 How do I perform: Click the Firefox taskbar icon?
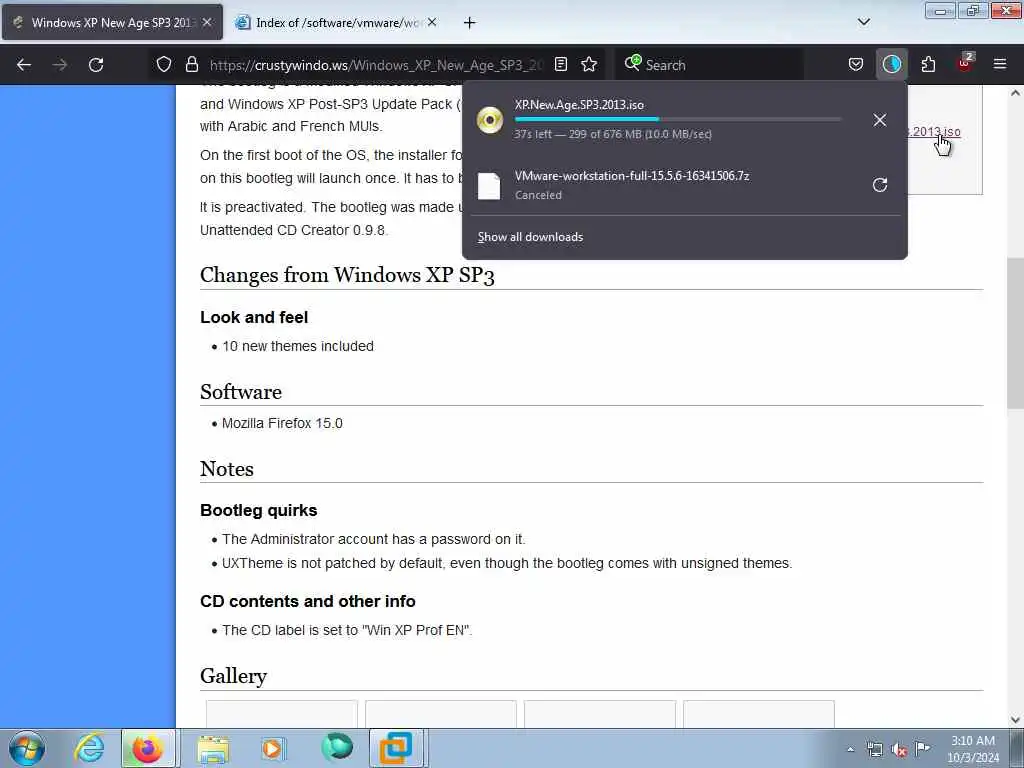tap(148, 748)
